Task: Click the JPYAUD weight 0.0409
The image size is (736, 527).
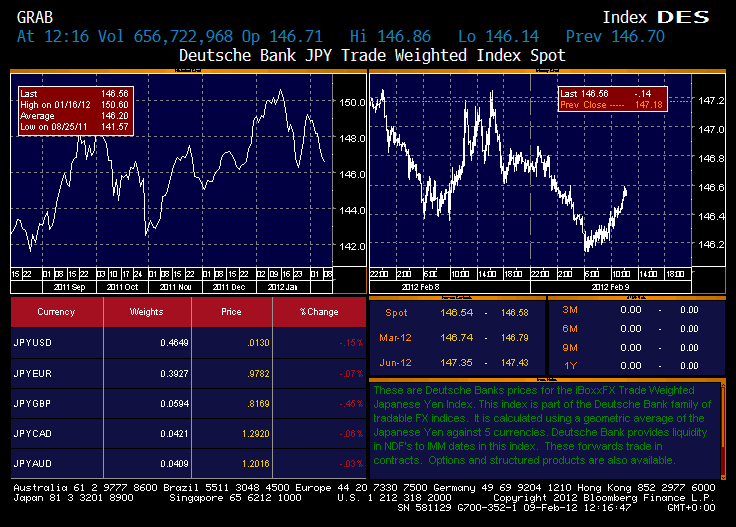Action: click(x=174, y=464)
